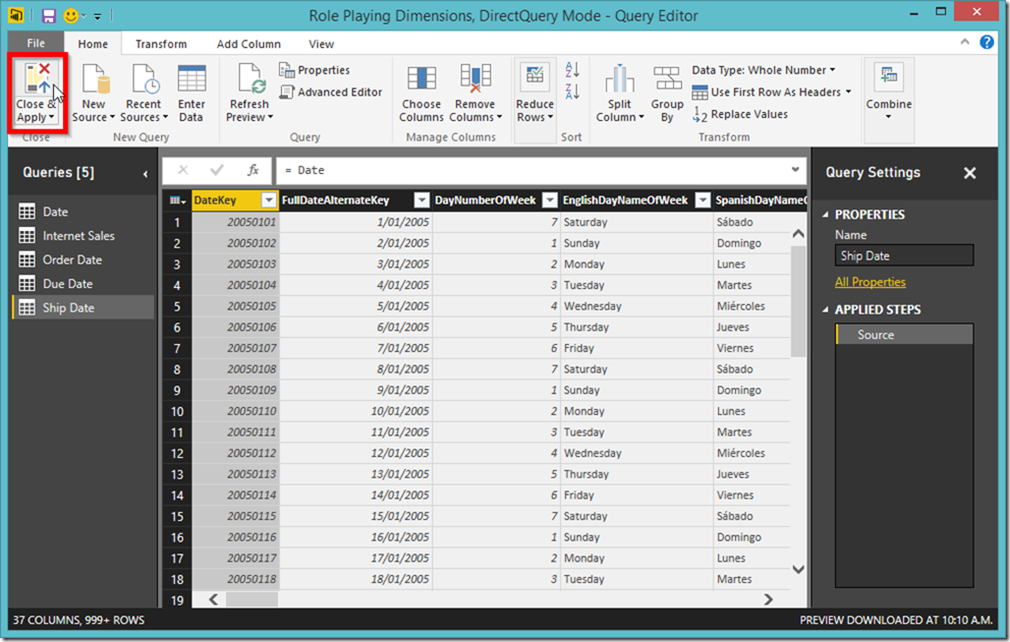Screen dimensions: 1010x642
Task: Click cell 20050101 in DateKey column
Action: coord(236,222)
